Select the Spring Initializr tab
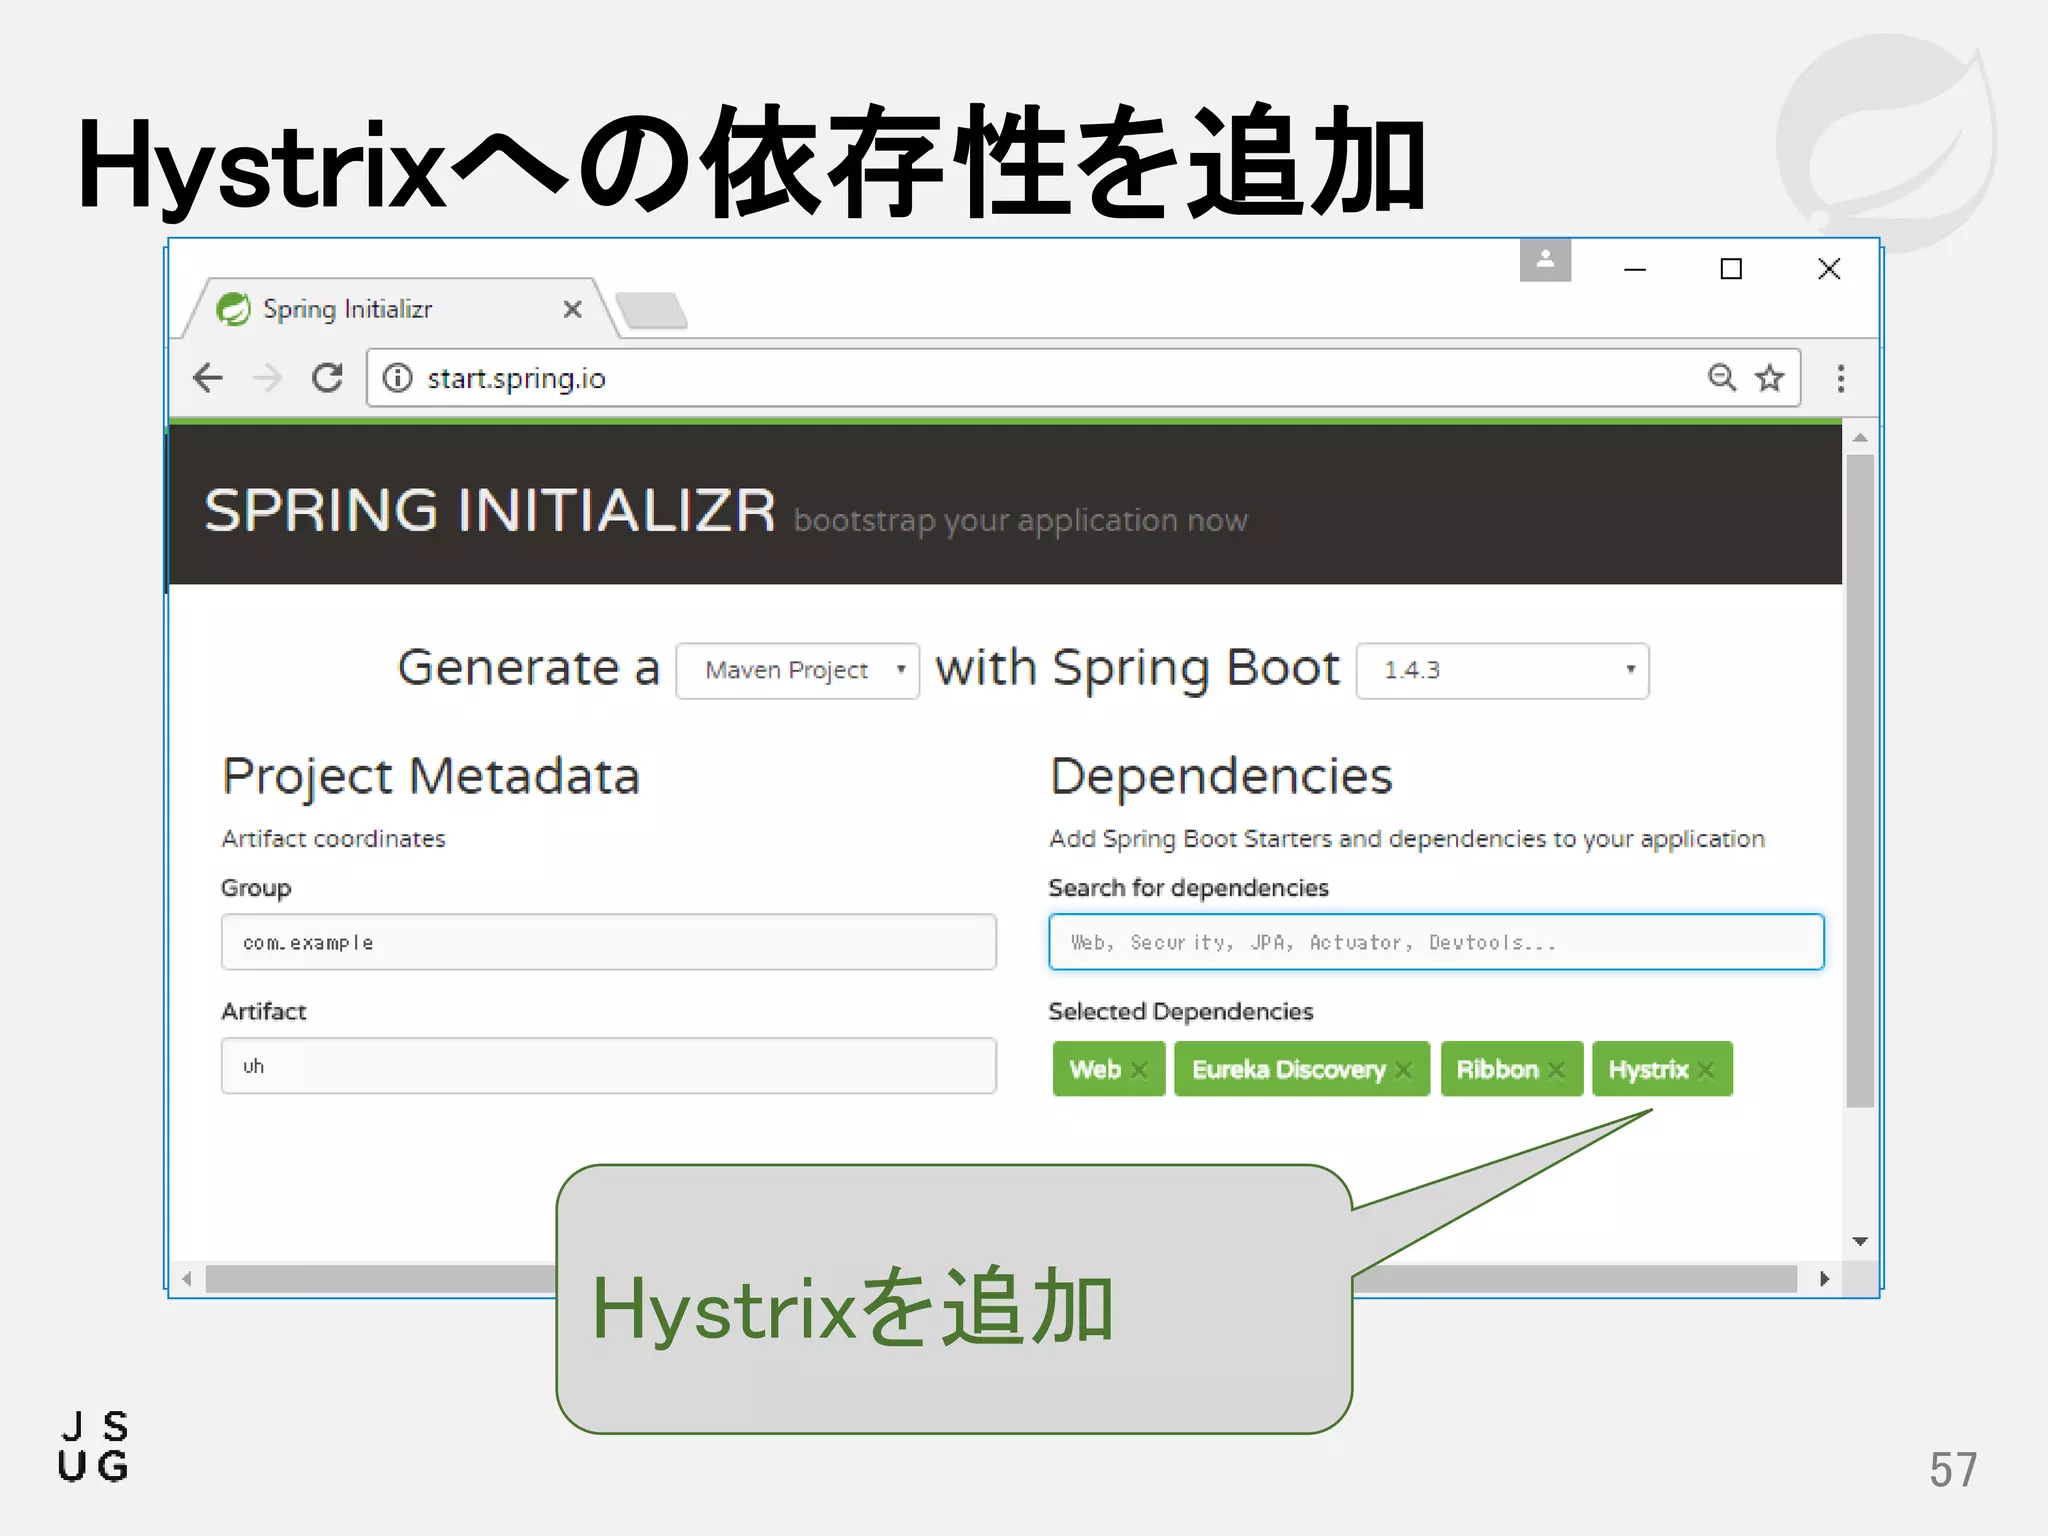Image resolution: width=2048 pixels, height=1536 pixels. coord(400,309)
